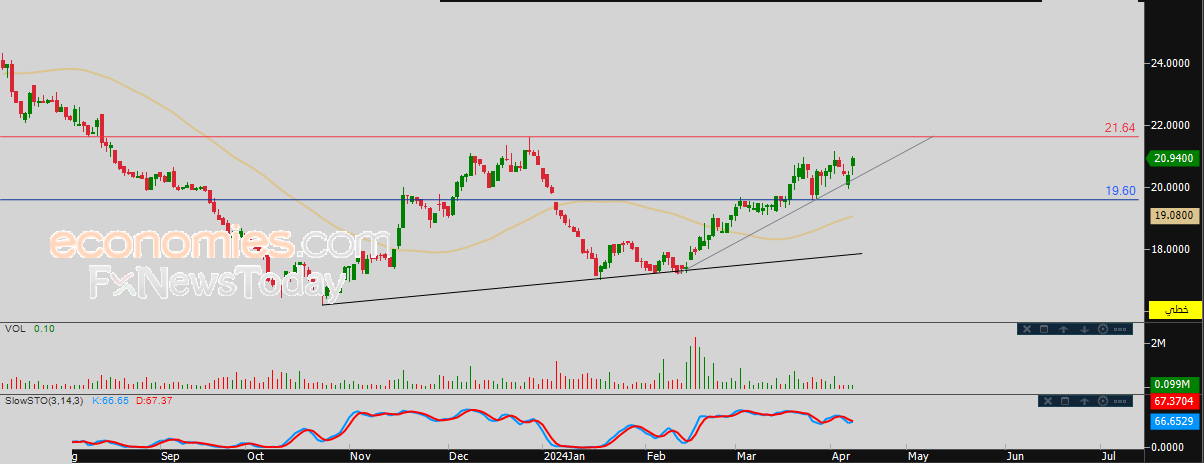The image size is (1204, 464).
Task: Click the K:66.65 stochastic value
Action: click(111, 401)
